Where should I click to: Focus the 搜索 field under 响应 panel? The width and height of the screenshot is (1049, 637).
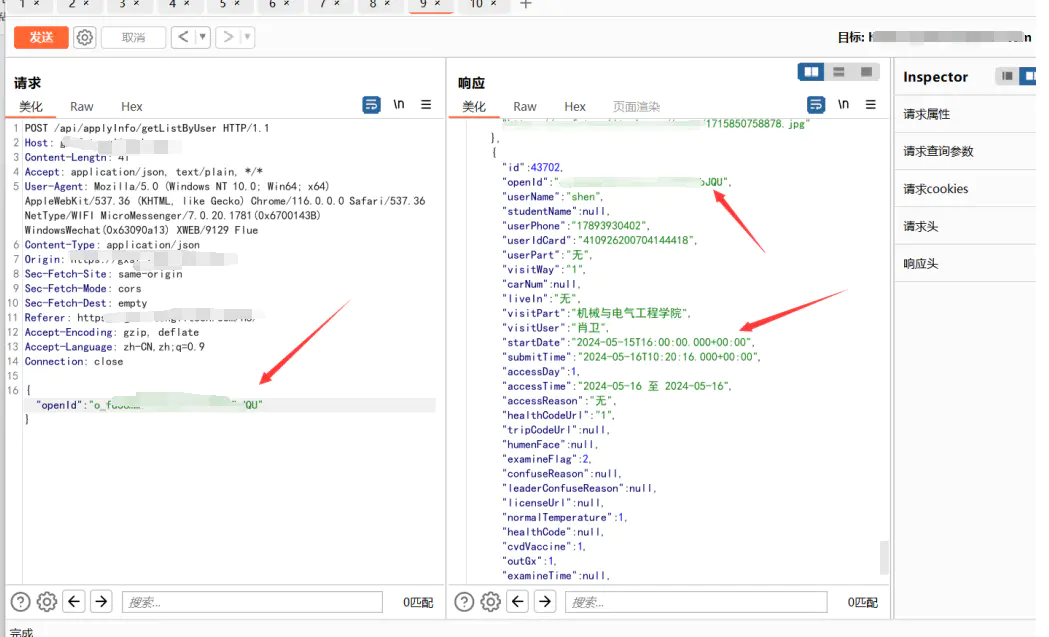coord(696,602)
